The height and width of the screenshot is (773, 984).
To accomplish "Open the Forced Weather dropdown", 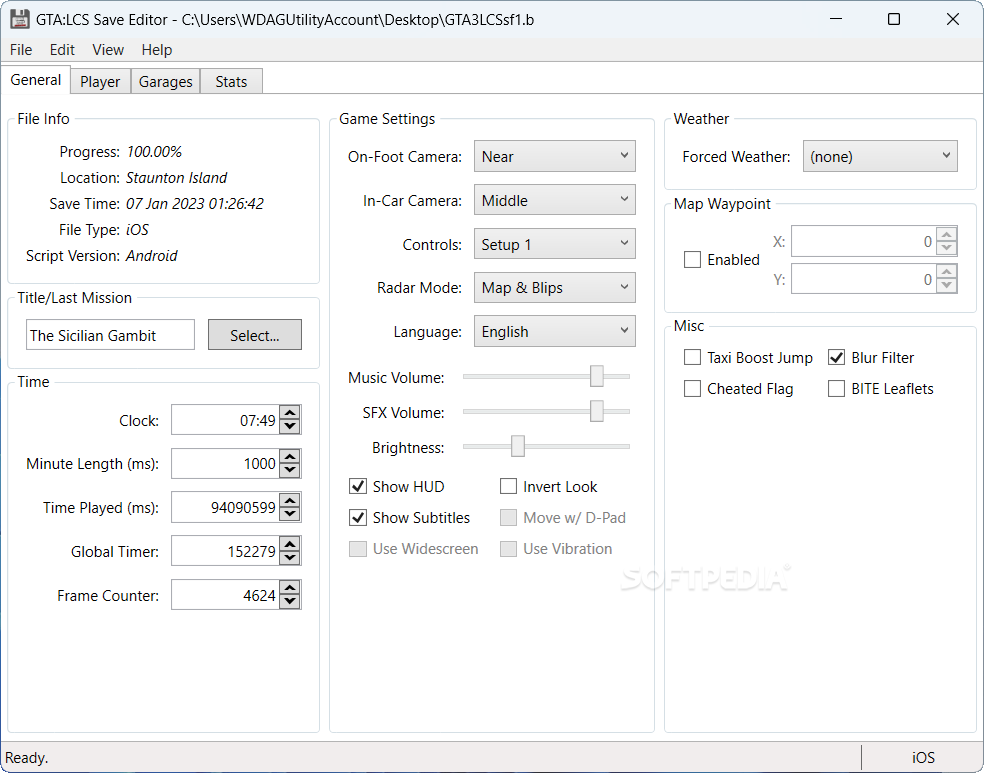I will (880, 156).
